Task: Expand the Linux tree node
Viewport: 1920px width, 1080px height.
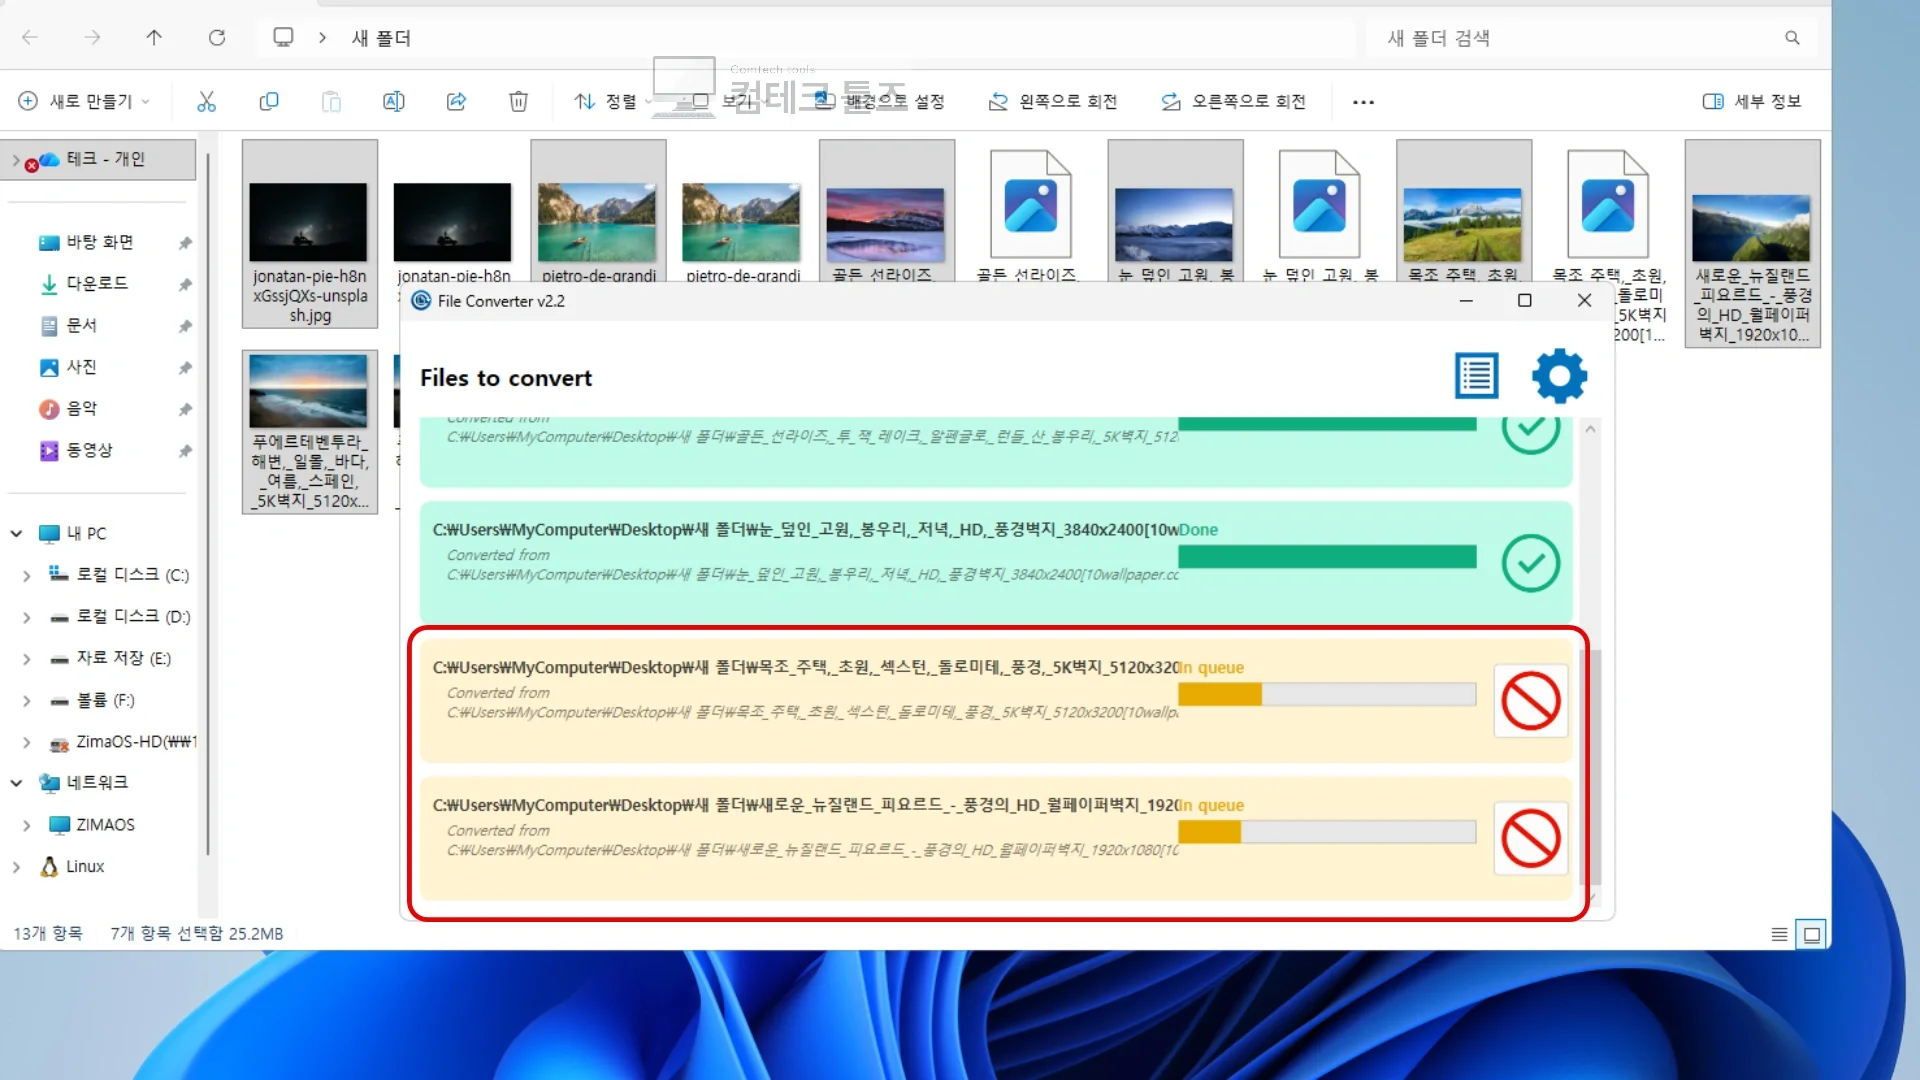Action: 16,867
